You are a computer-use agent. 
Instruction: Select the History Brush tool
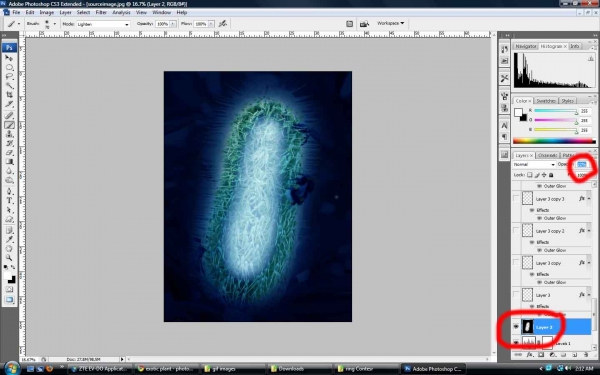(x=9, y=143)
